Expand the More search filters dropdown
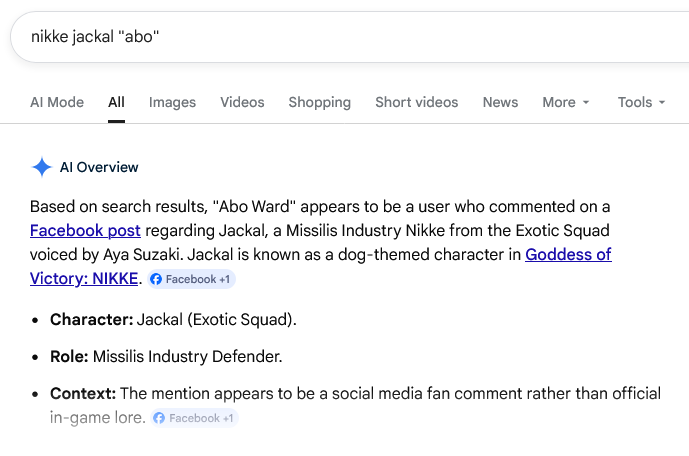The image size is (689, 456). pyautogui.click(x=566, y=102)
